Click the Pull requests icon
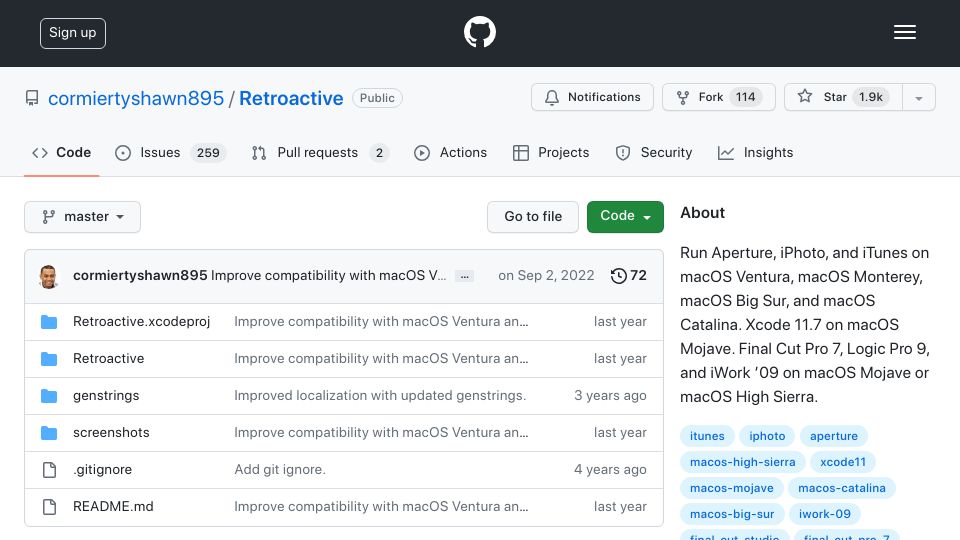960x540 pixels. tap(259, 153)
